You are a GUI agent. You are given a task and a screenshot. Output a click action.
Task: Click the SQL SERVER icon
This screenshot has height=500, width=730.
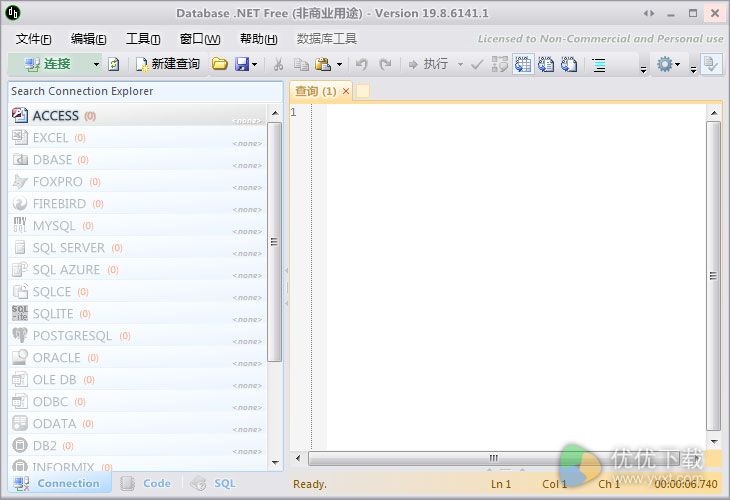[20, 247]
